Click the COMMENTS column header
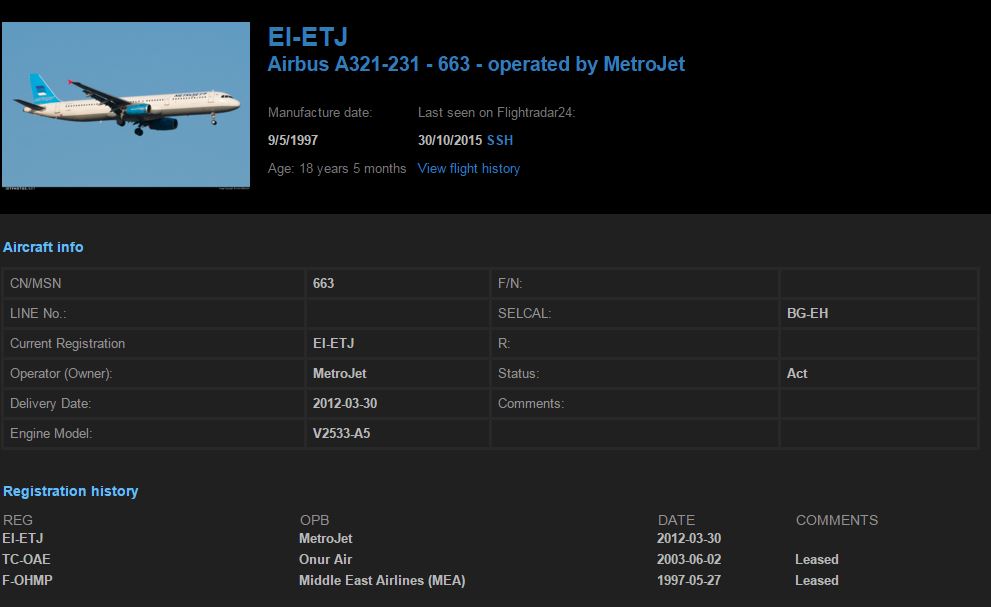Viewport: 991px width, 607px height. click(836, 520)
